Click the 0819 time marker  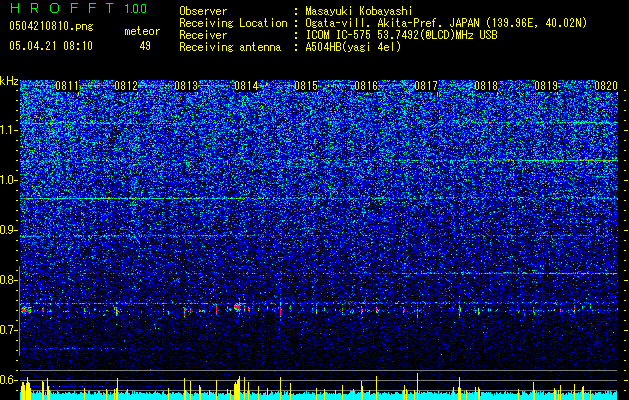546,86
